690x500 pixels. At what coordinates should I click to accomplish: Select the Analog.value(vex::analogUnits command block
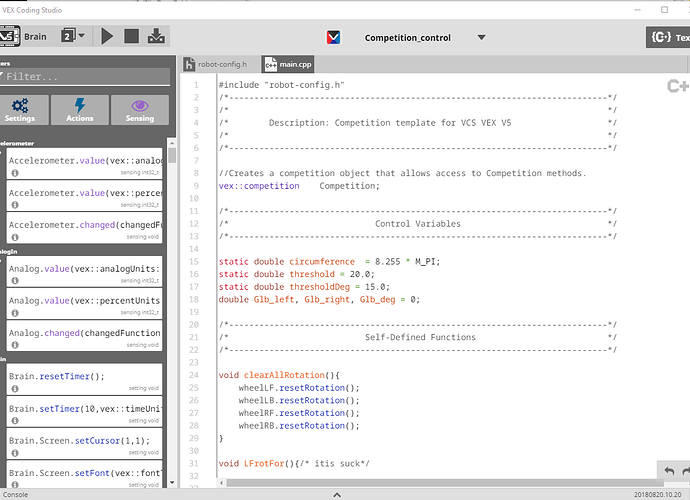(x=84, y=271)
